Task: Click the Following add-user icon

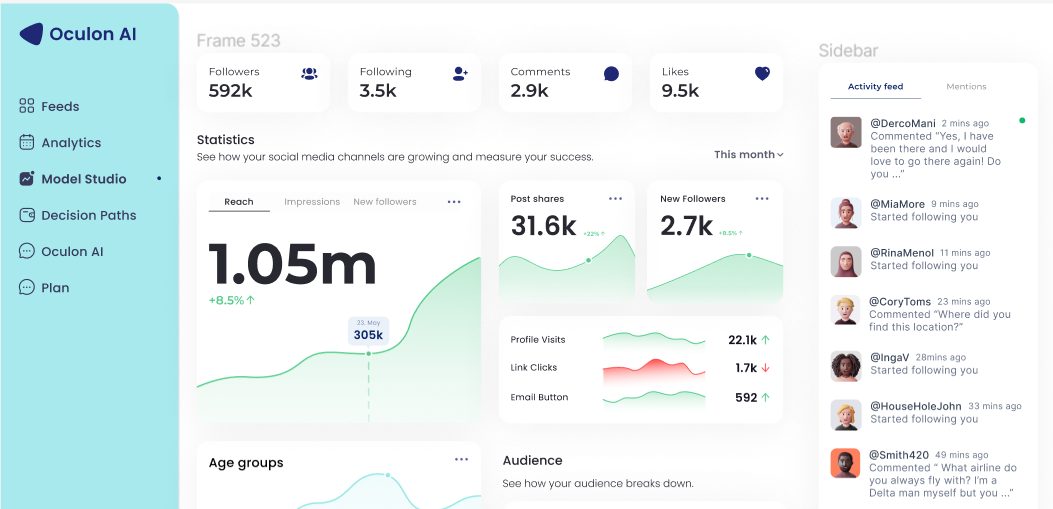Action: click(x=460, y=73)
